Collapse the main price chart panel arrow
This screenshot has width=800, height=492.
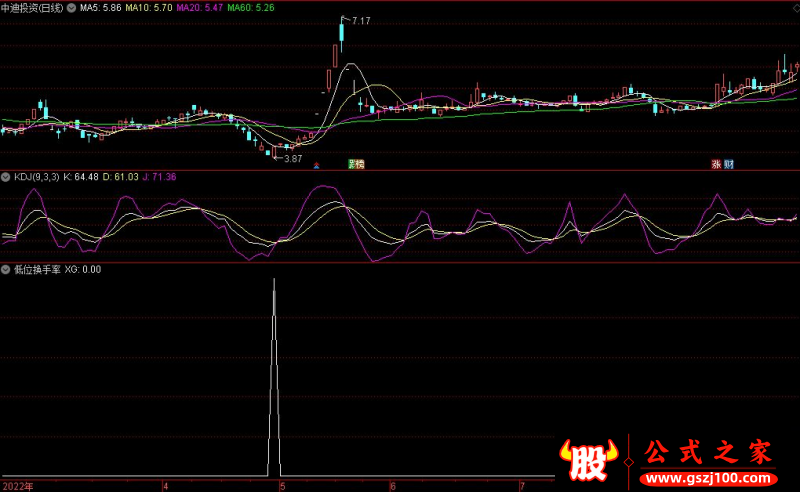click(x=6, y=7)
